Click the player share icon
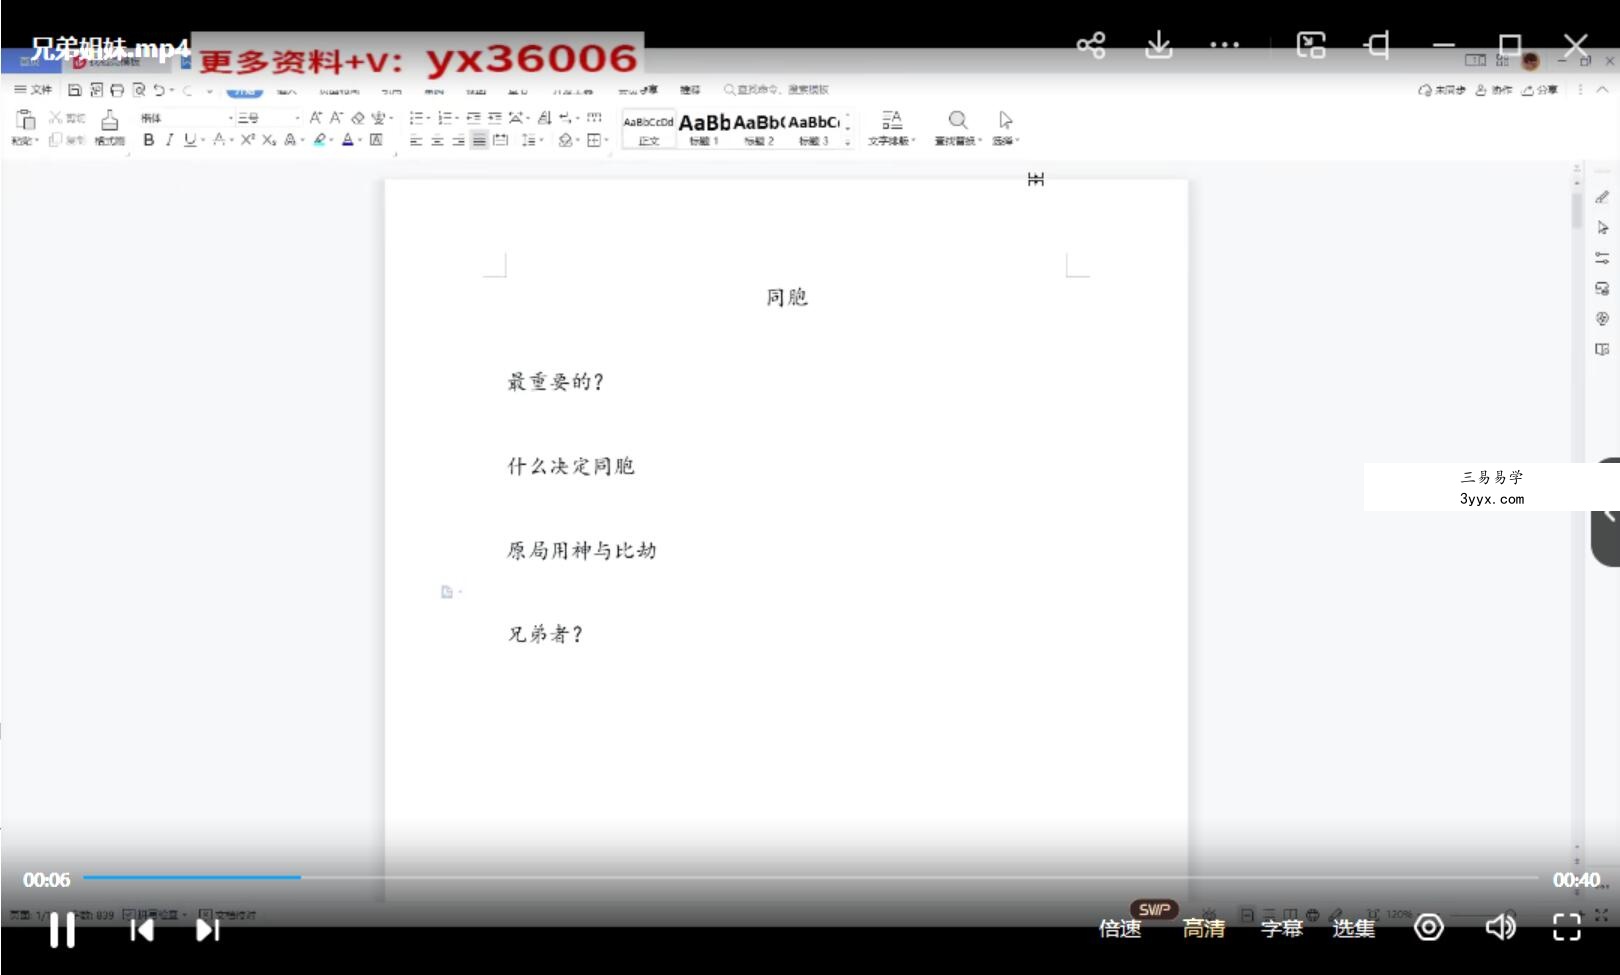This screenshot has height=975, width=1620. pos(1091,45)
